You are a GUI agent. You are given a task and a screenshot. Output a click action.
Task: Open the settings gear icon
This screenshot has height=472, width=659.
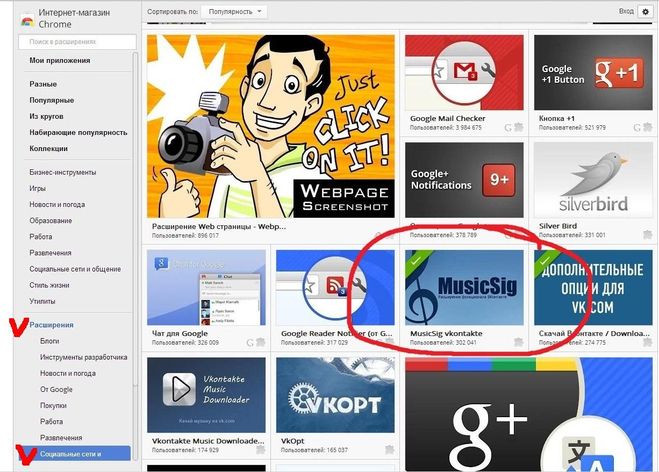[x=646, y=12]
